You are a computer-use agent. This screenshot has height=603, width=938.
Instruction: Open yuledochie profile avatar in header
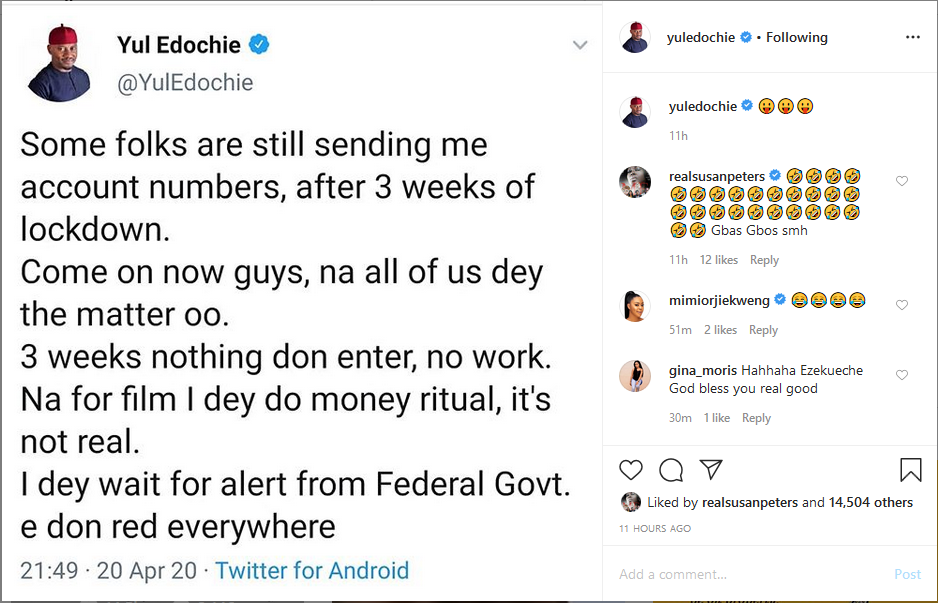tap(634, 38)
